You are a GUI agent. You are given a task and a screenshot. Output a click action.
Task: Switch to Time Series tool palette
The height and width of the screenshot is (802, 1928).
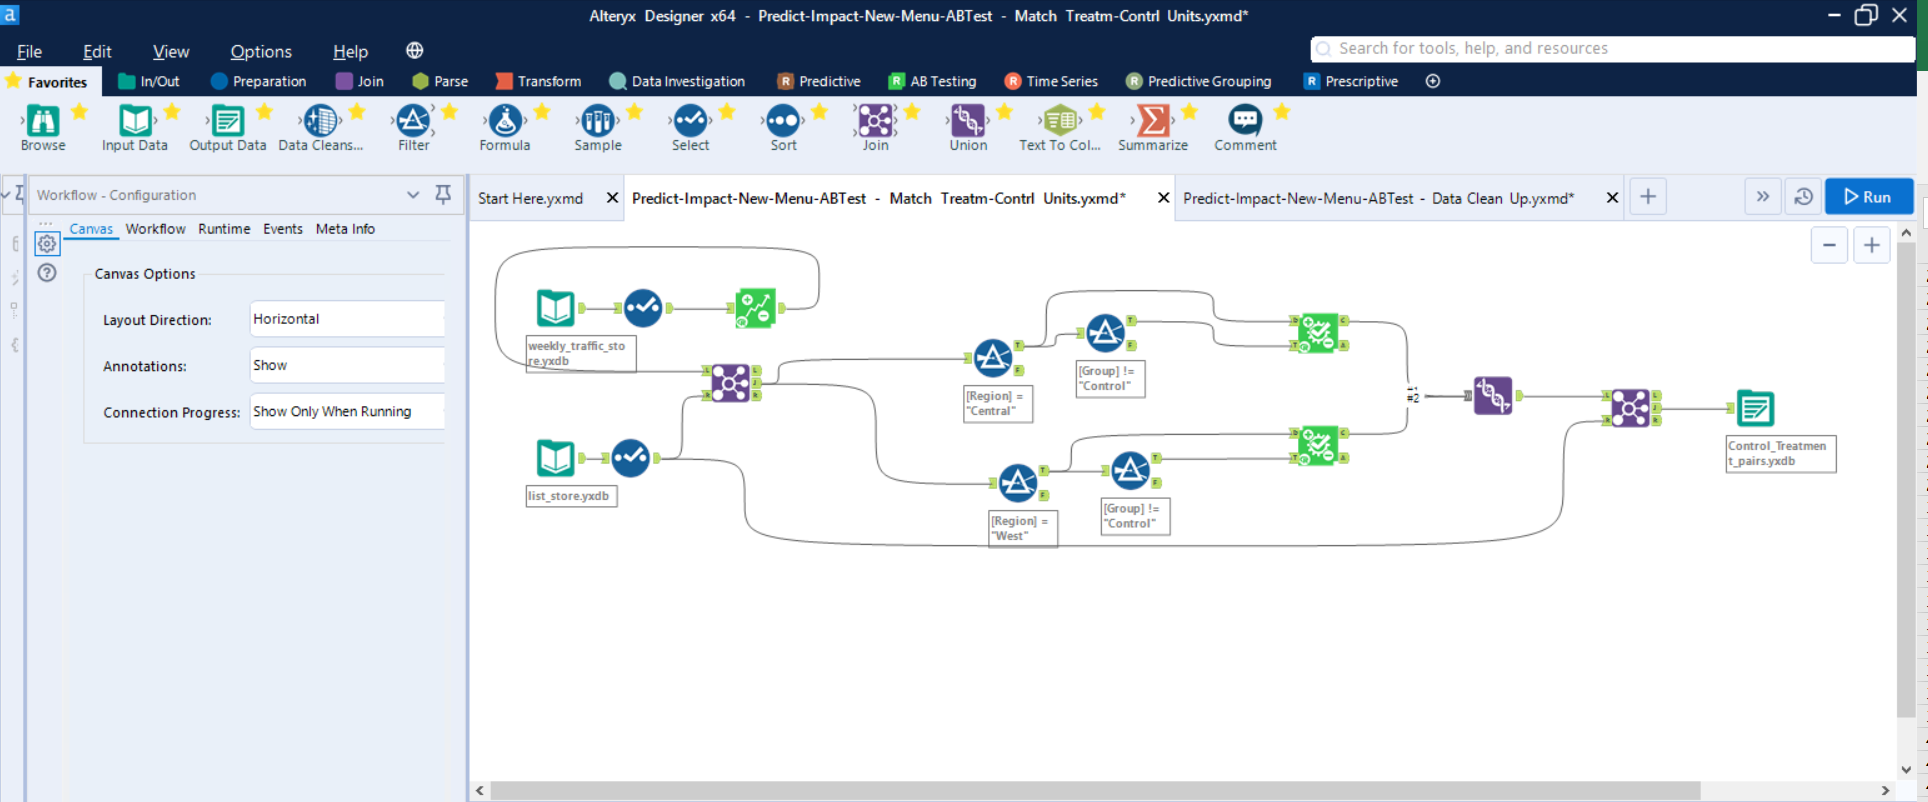(1051, 81)
